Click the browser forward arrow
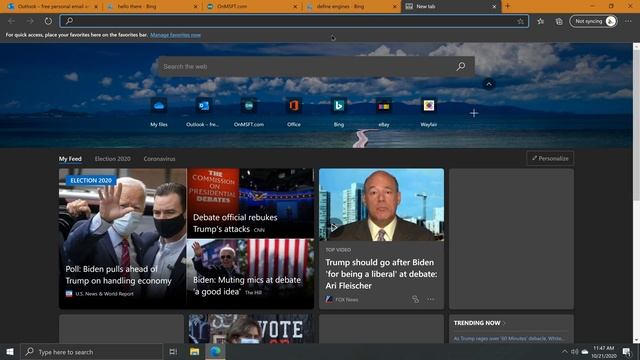 (x=30, y=21)
